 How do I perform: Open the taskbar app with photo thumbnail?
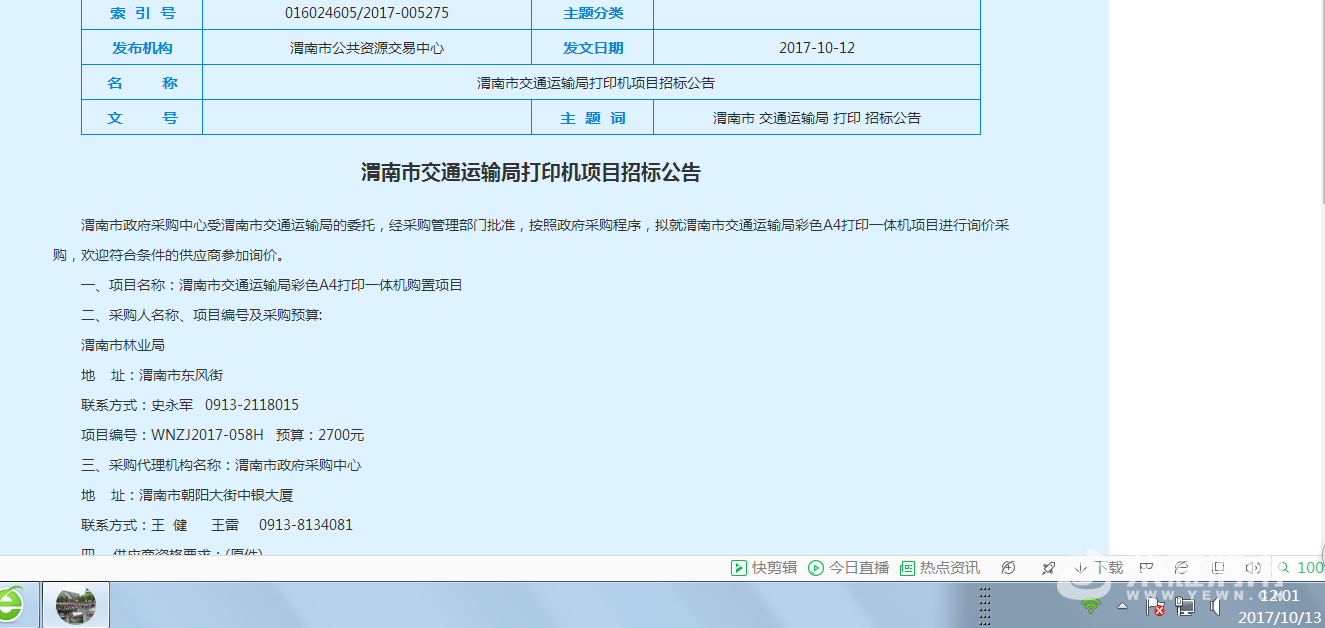click(x=76, y=605)
